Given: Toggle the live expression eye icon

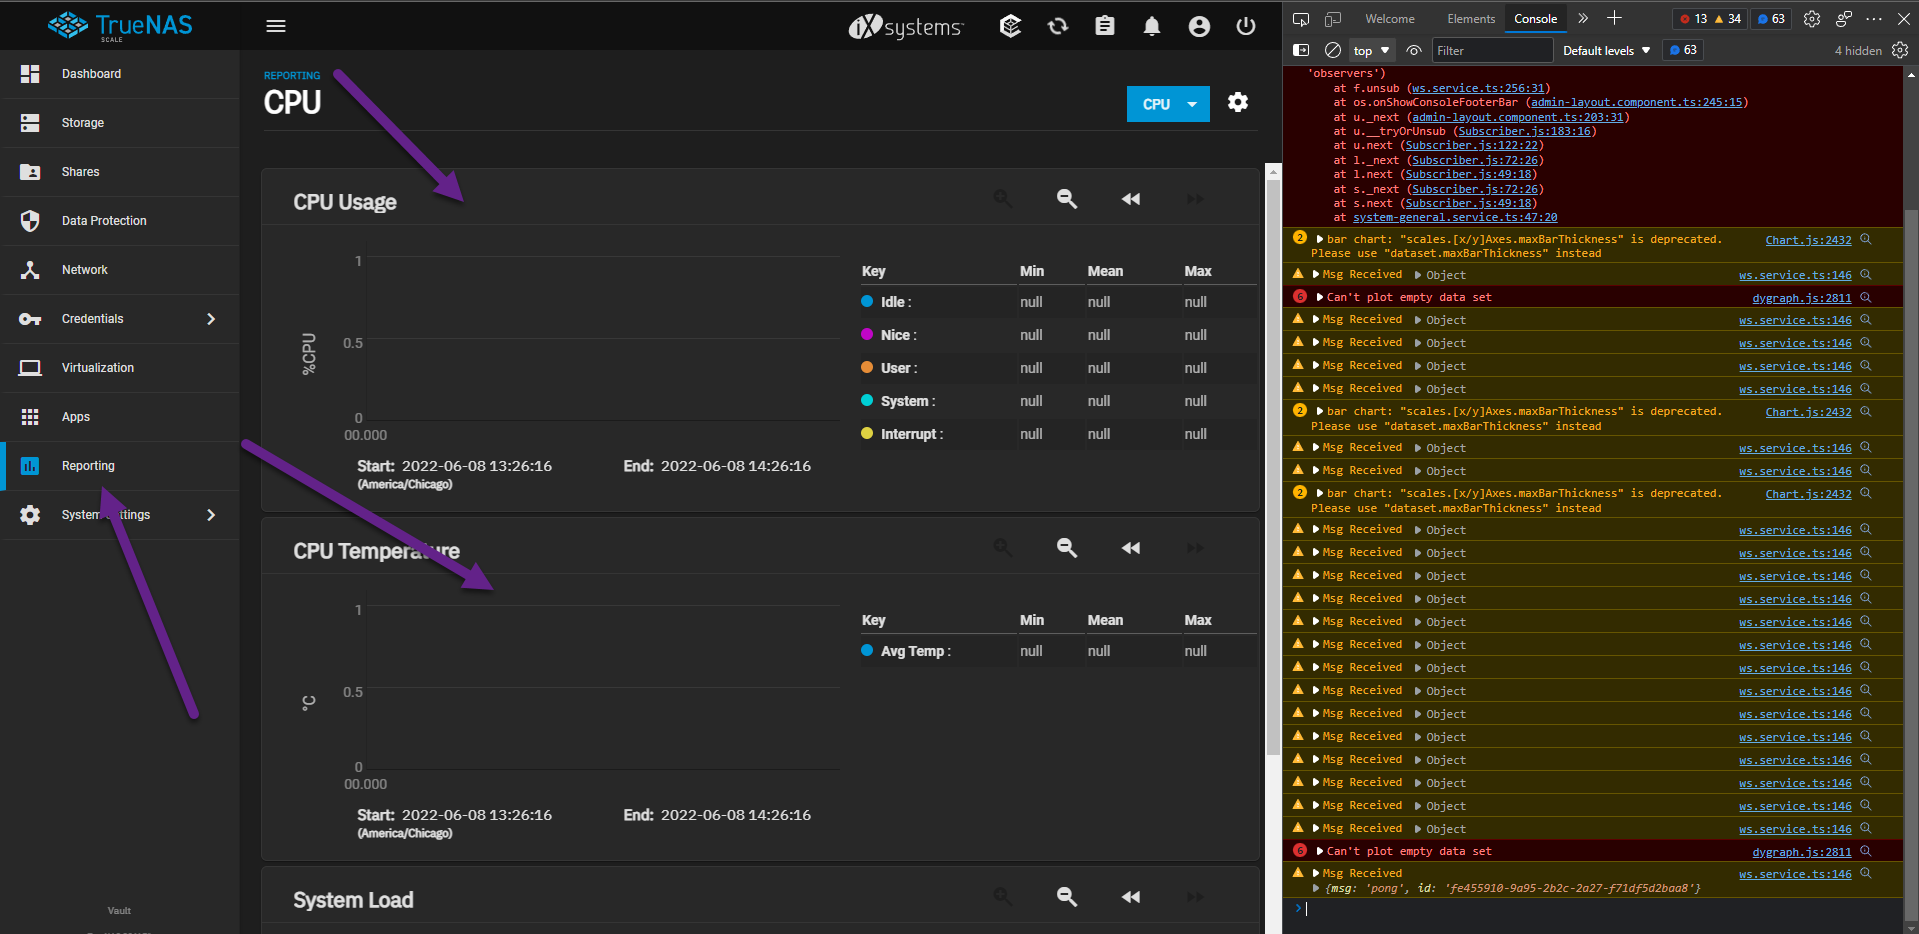Looking at the screenshot, I should [x=1414, y=50].
